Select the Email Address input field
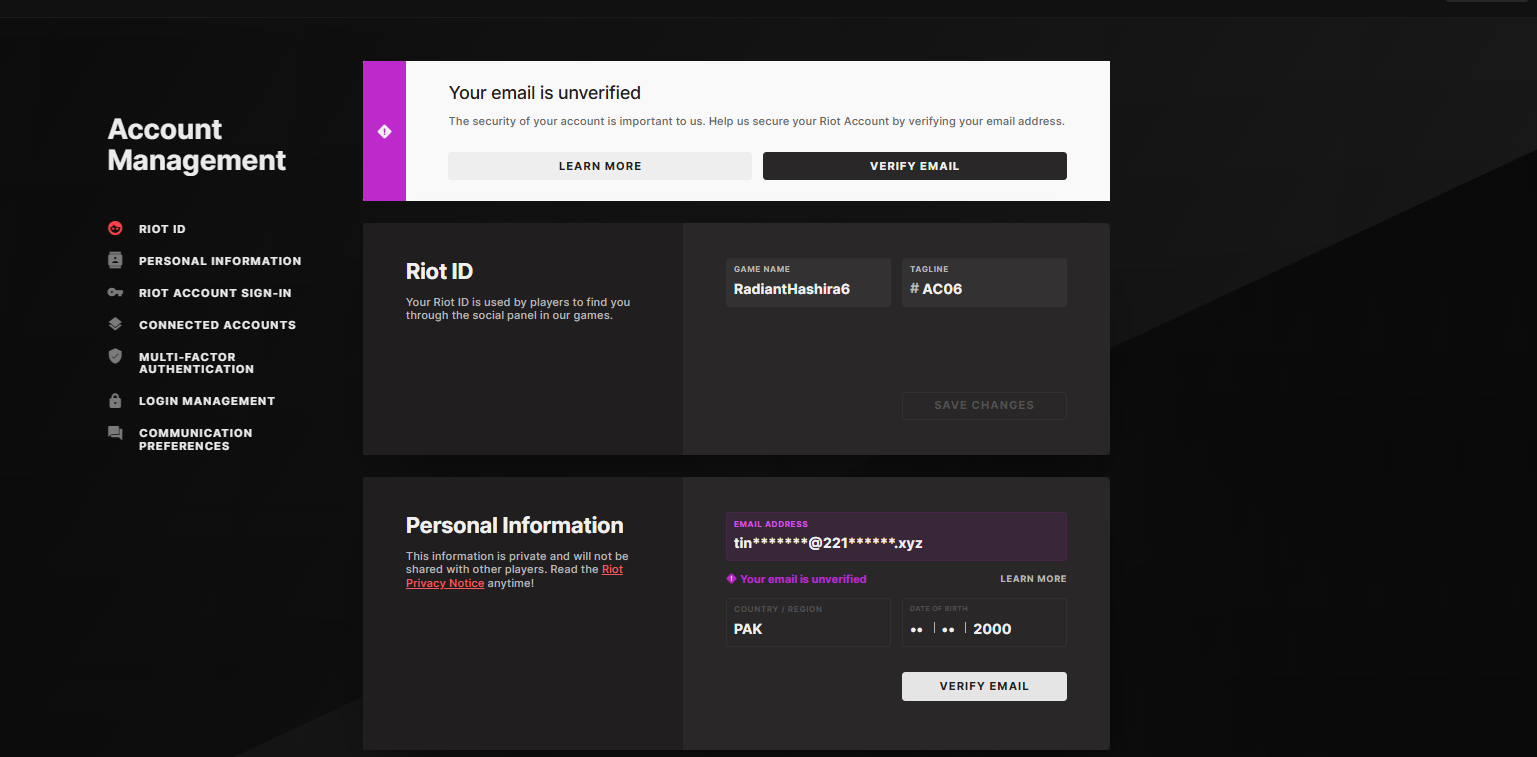The width and height of the screenshot is (1537, 757). pos(896,537)
